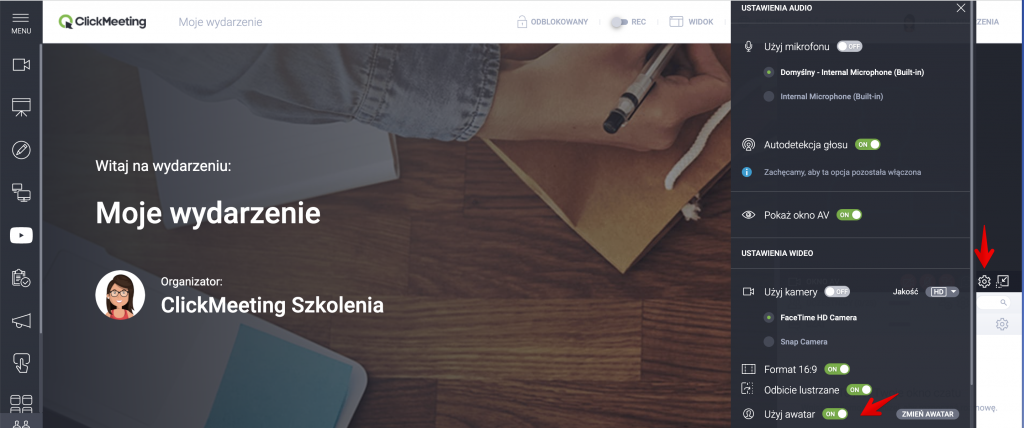Select the whiteboard pencil sidebar icon
The width and height of the screenshot is (1024, 428).
coord(22,150)
